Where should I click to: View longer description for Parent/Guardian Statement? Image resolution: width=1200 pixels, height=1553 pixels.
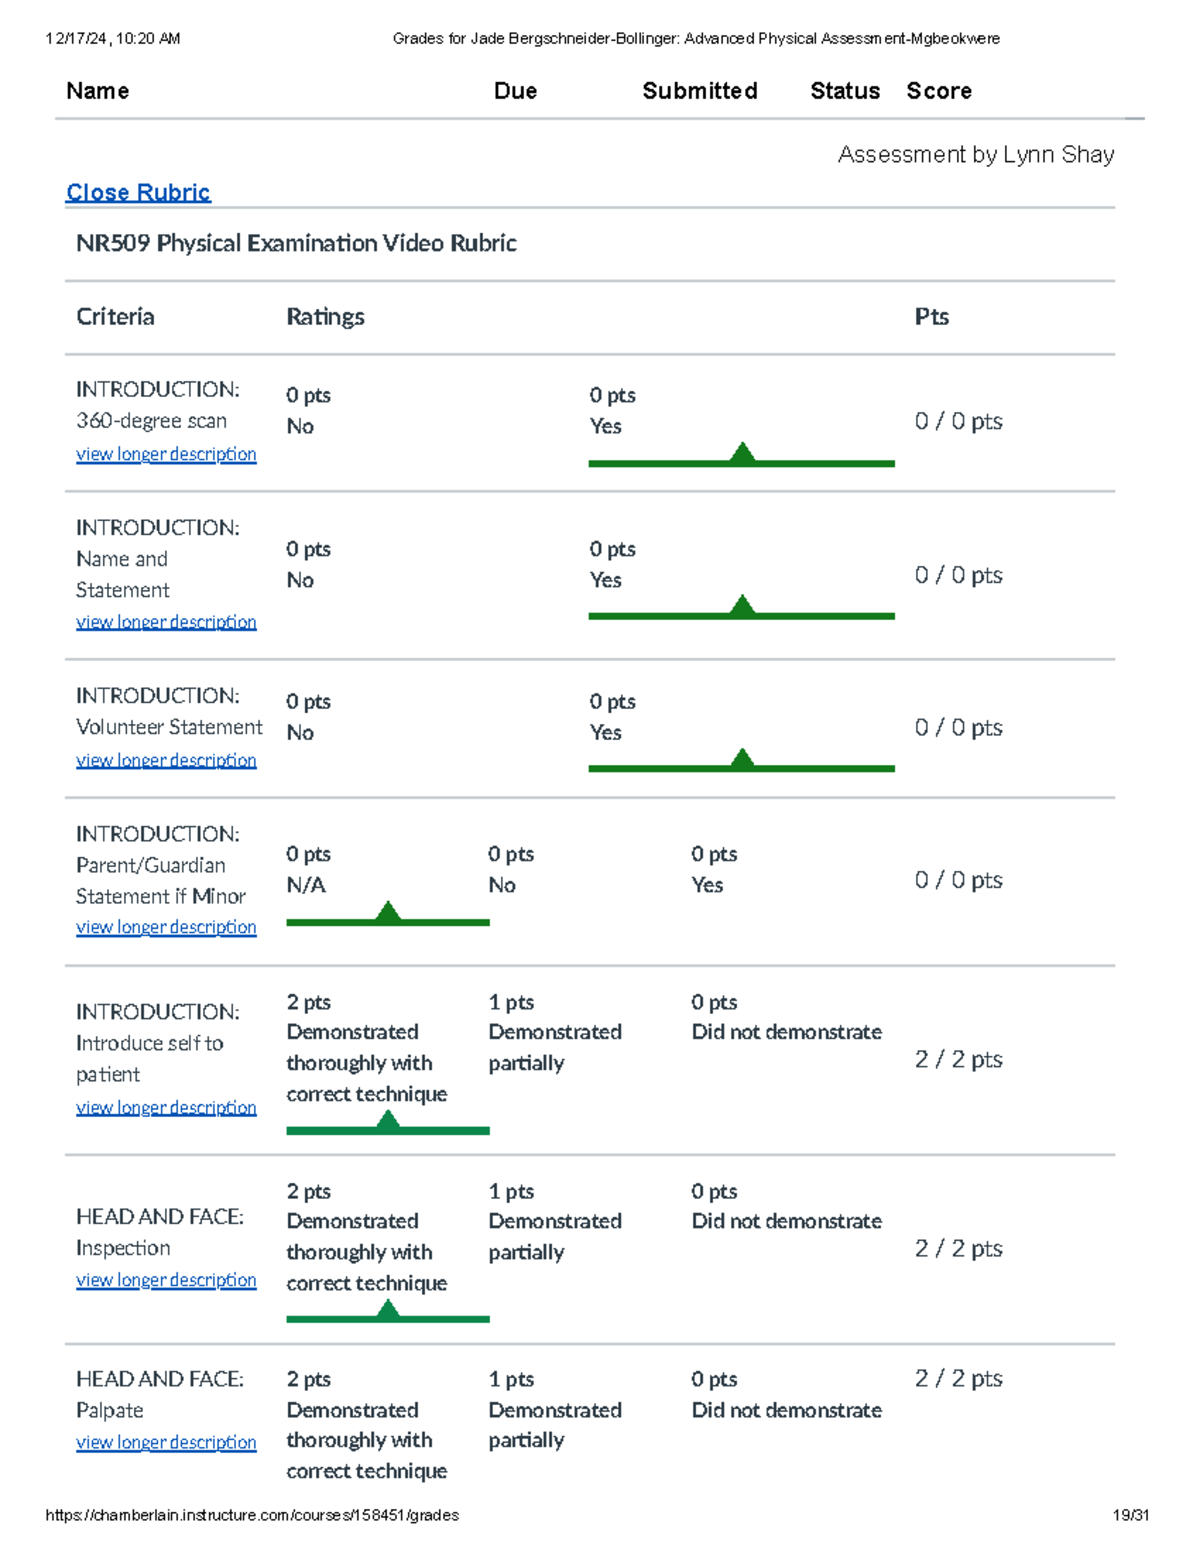[x=166, y=927]
